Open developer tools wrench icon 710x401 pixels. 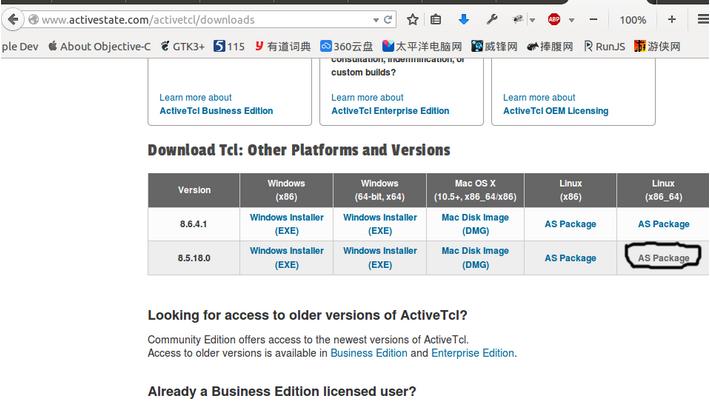(492, 19)
